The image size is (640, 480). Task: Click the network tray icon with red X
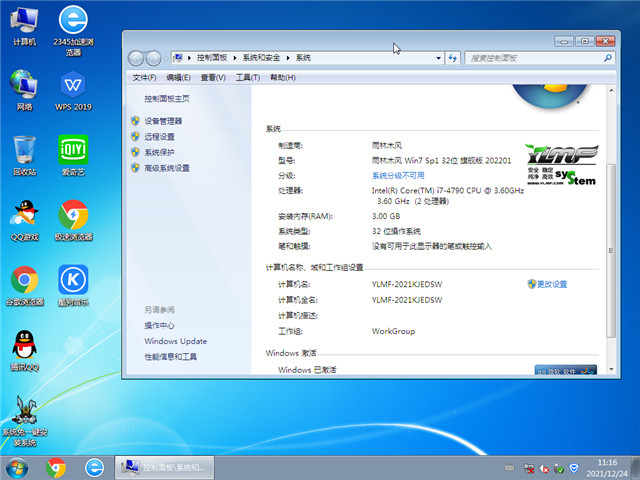pos(529,468)
